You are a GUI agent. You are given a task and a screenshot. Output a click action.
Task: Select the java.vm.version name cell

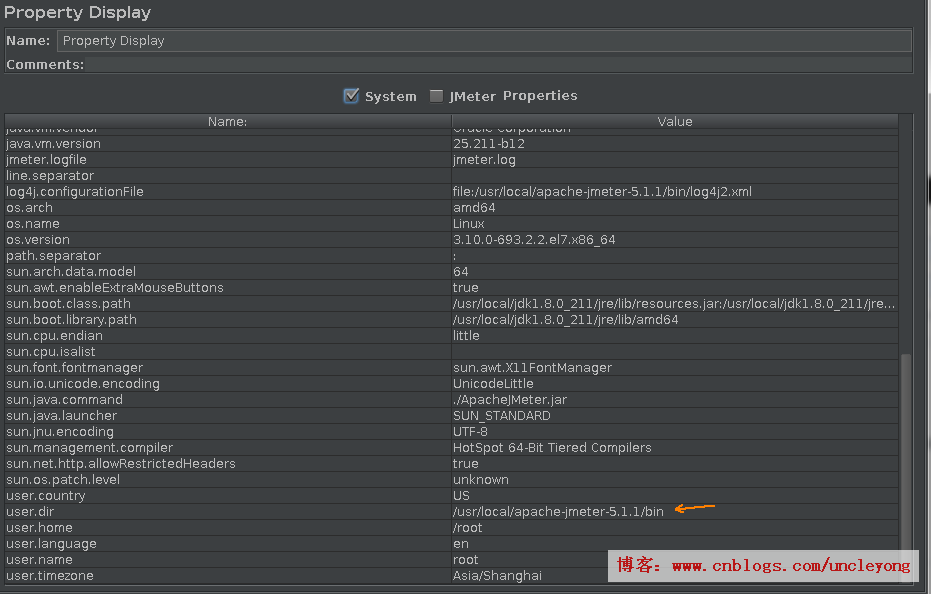pyautogui.click(x=53, y=144)
